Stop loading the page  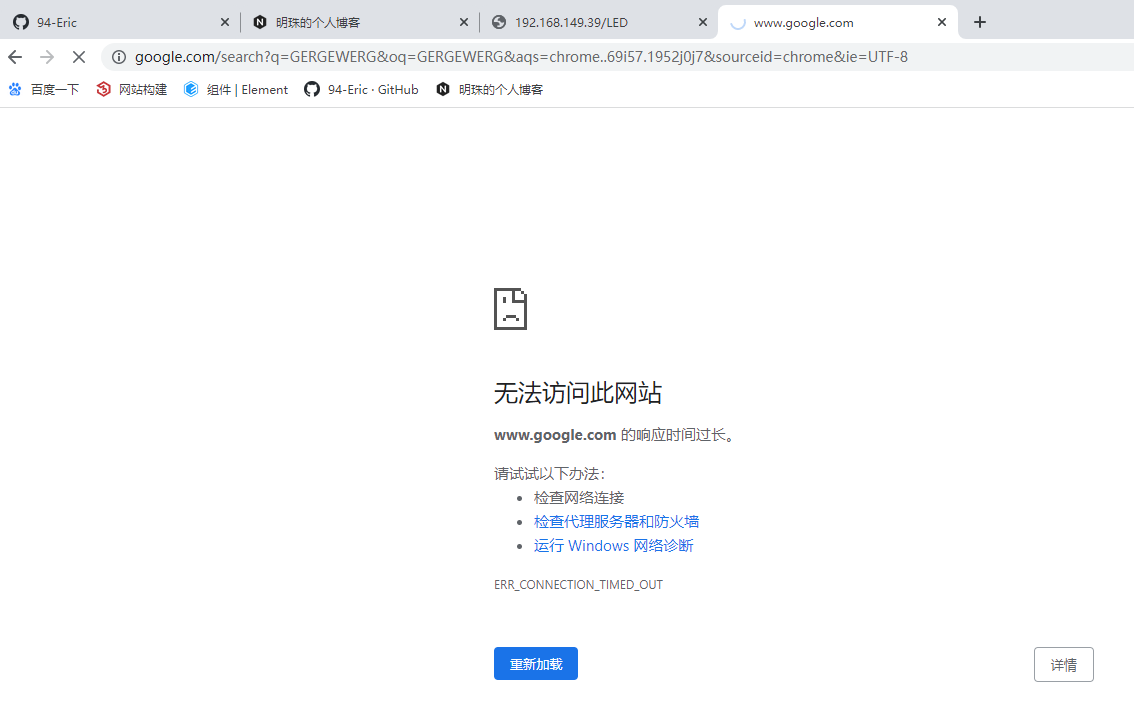79,57
